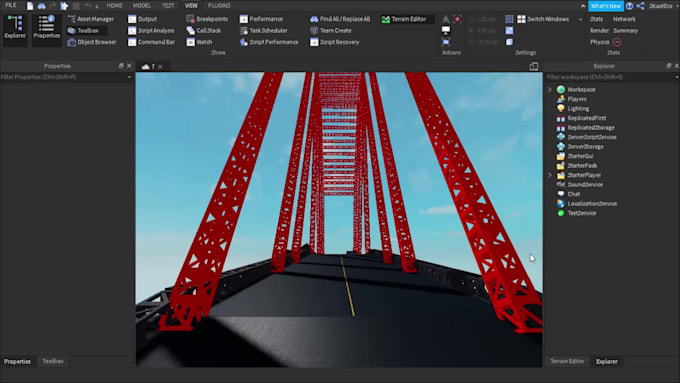Open the Performance window

coord(261,19)
